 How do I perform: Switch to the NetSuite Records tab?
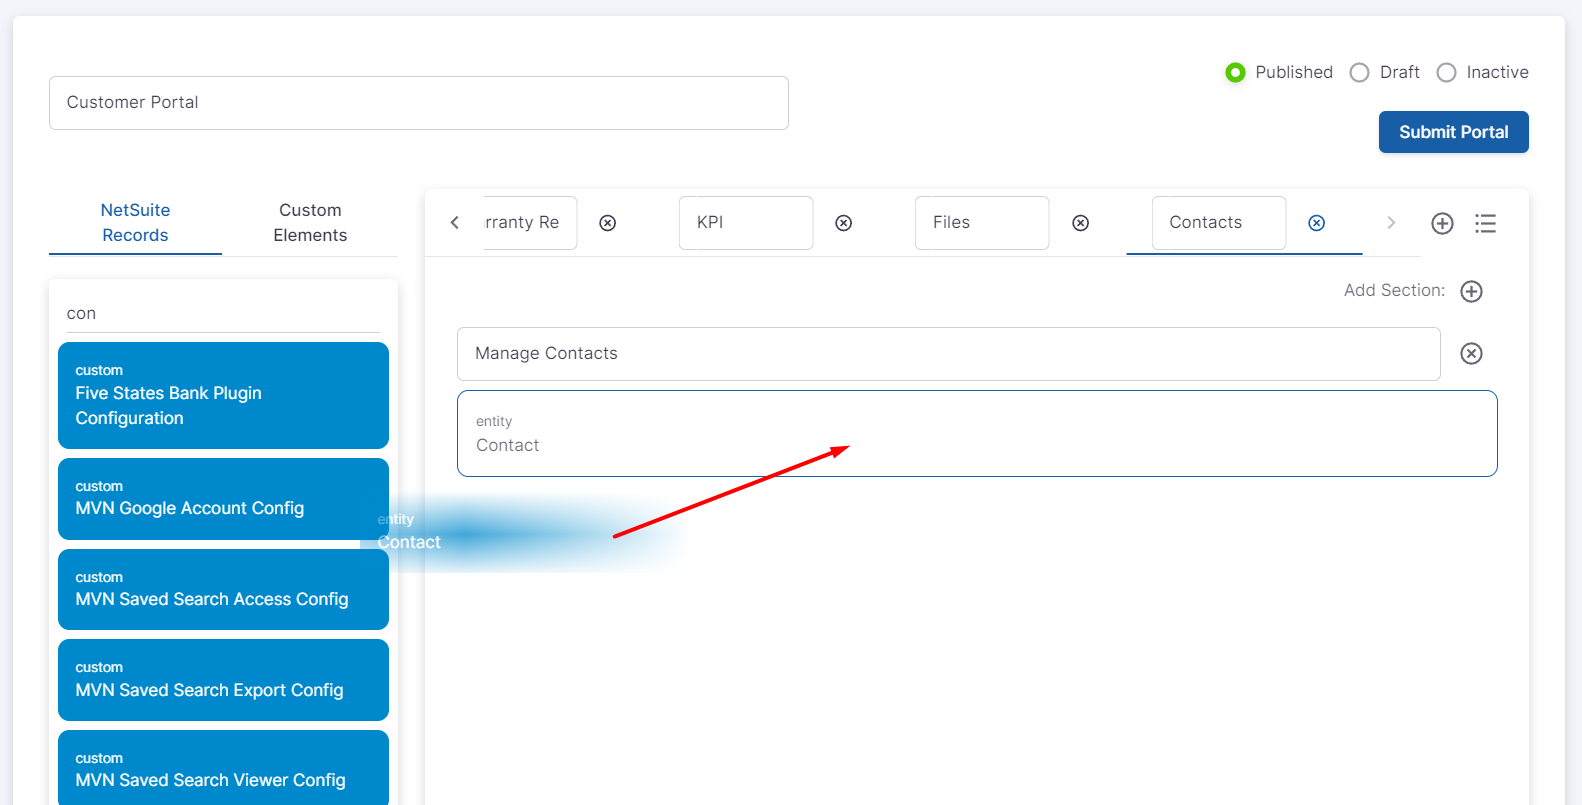(x=135, y=222)
